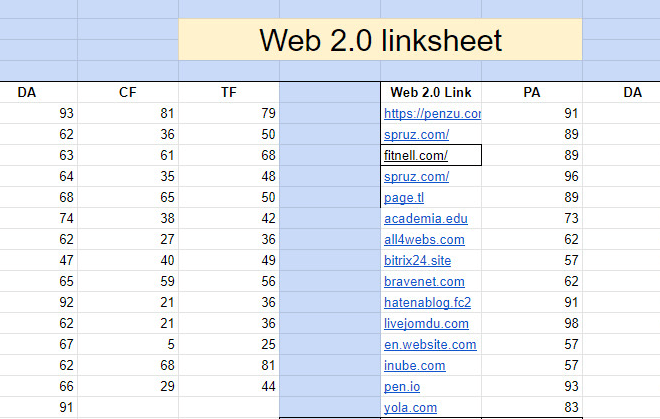Screen dimensions: 660x419
Task: Select CF cell with value 61
Action: click(x=128, y=155)
